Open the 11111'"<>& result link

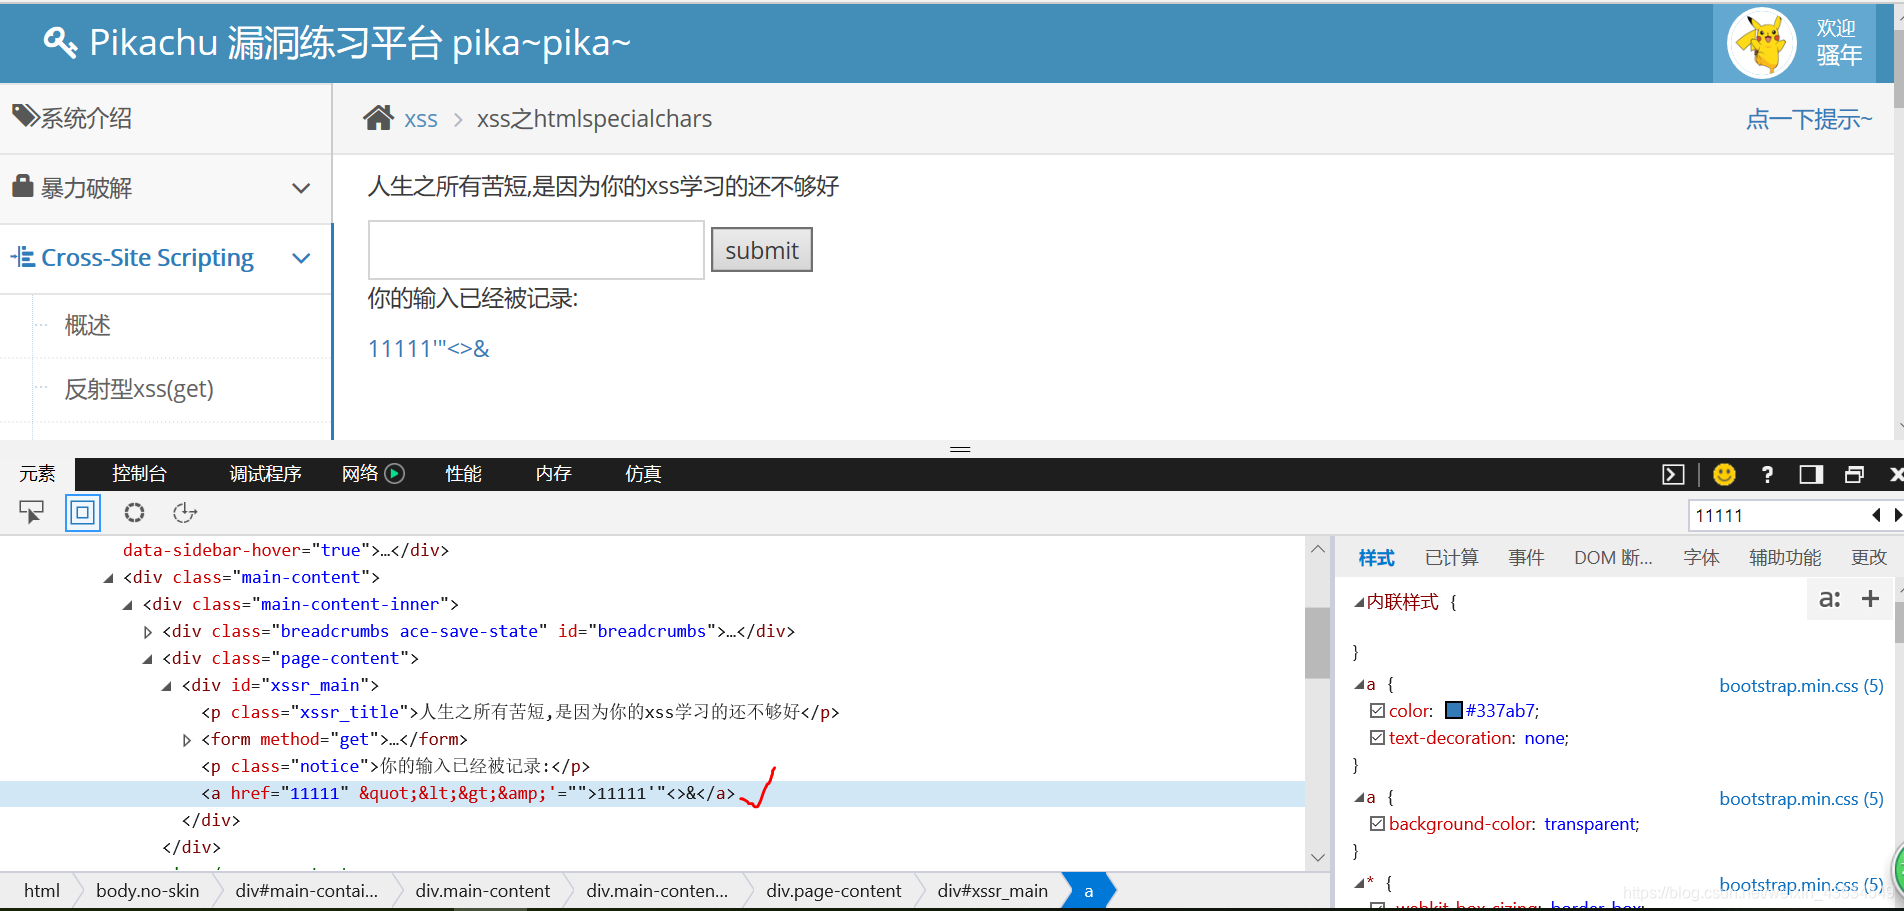pos(429,349)
